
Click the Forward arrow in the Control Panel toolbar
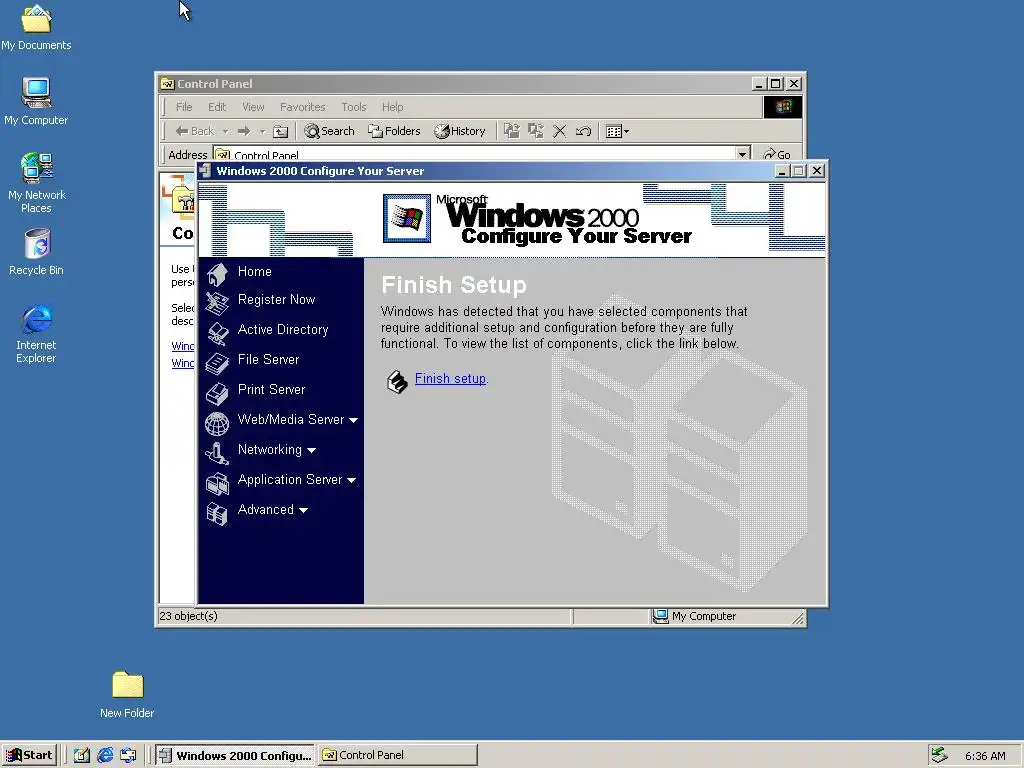coord(244,131)
